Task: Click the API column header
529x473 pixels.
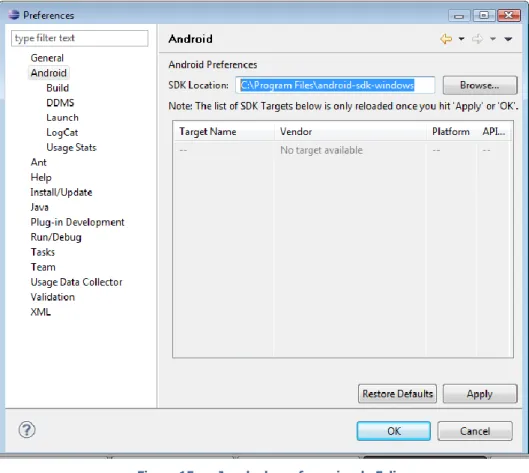Action: click(x=494, y=132)
